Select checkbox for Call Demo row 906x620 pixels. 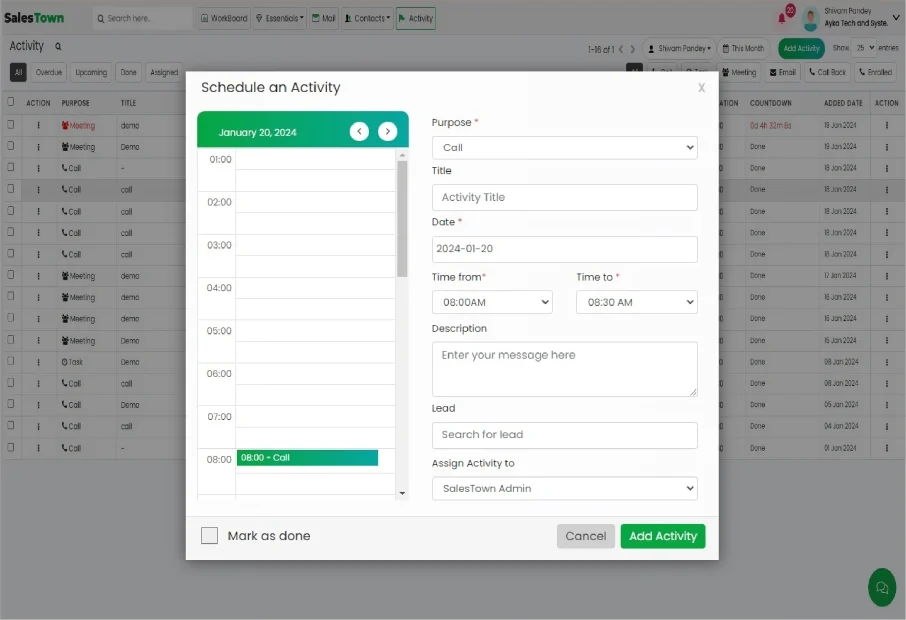[x=10, y=404]
